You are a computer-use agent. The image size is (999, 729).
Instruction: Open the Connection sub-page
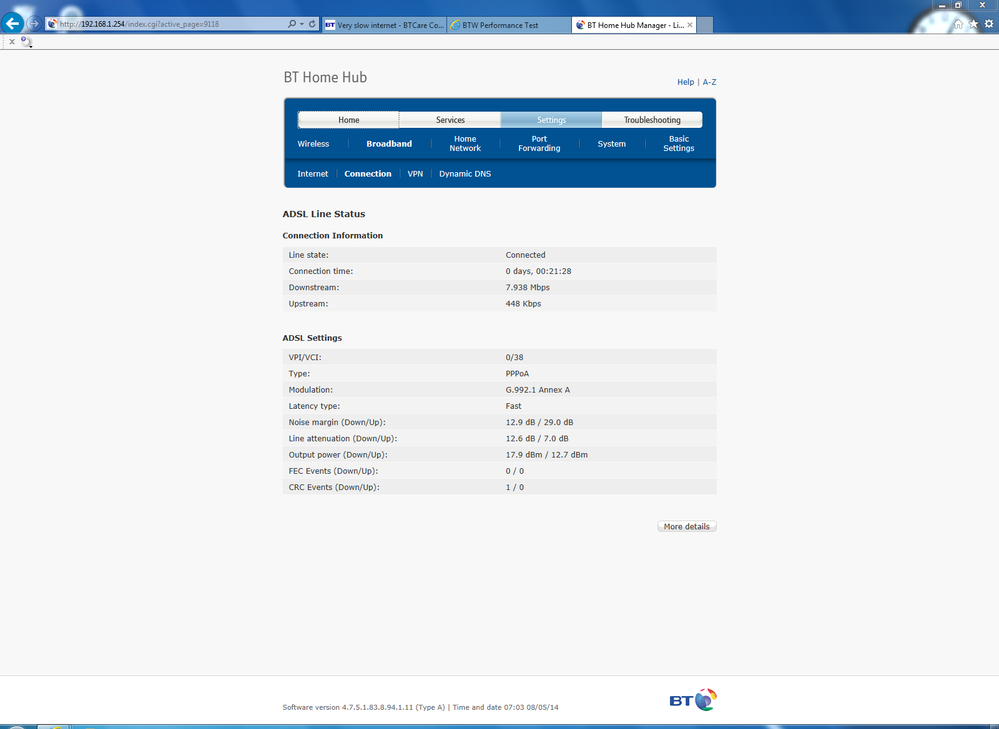point(368,174)
